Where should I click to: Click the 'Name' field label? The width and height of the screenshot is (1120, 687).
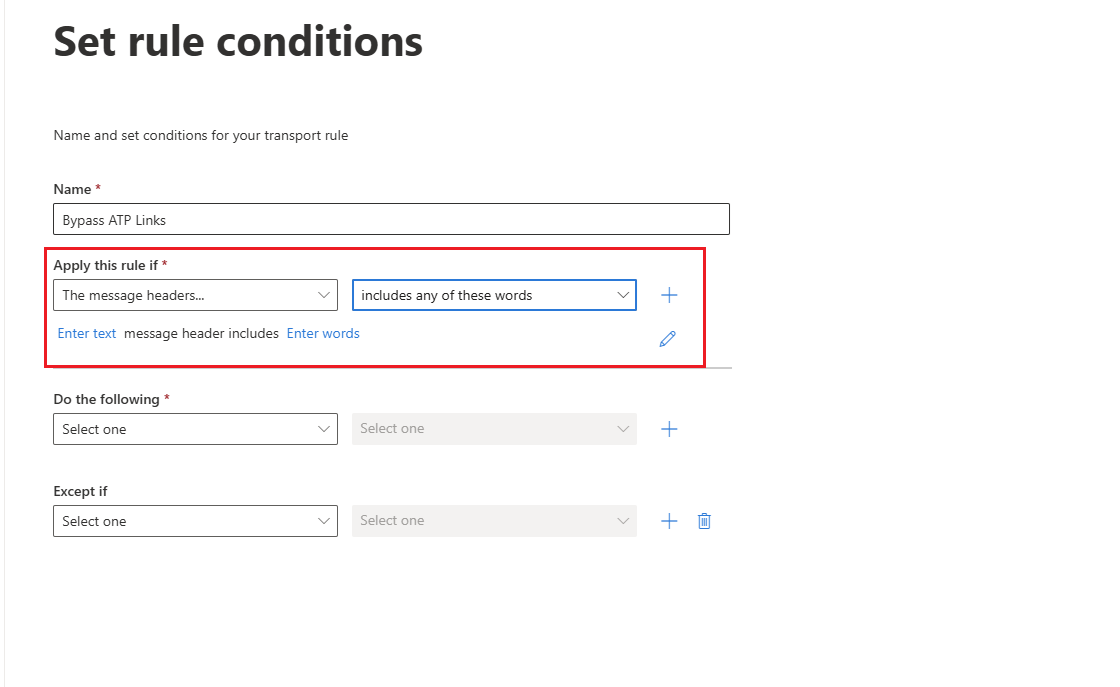72,189
